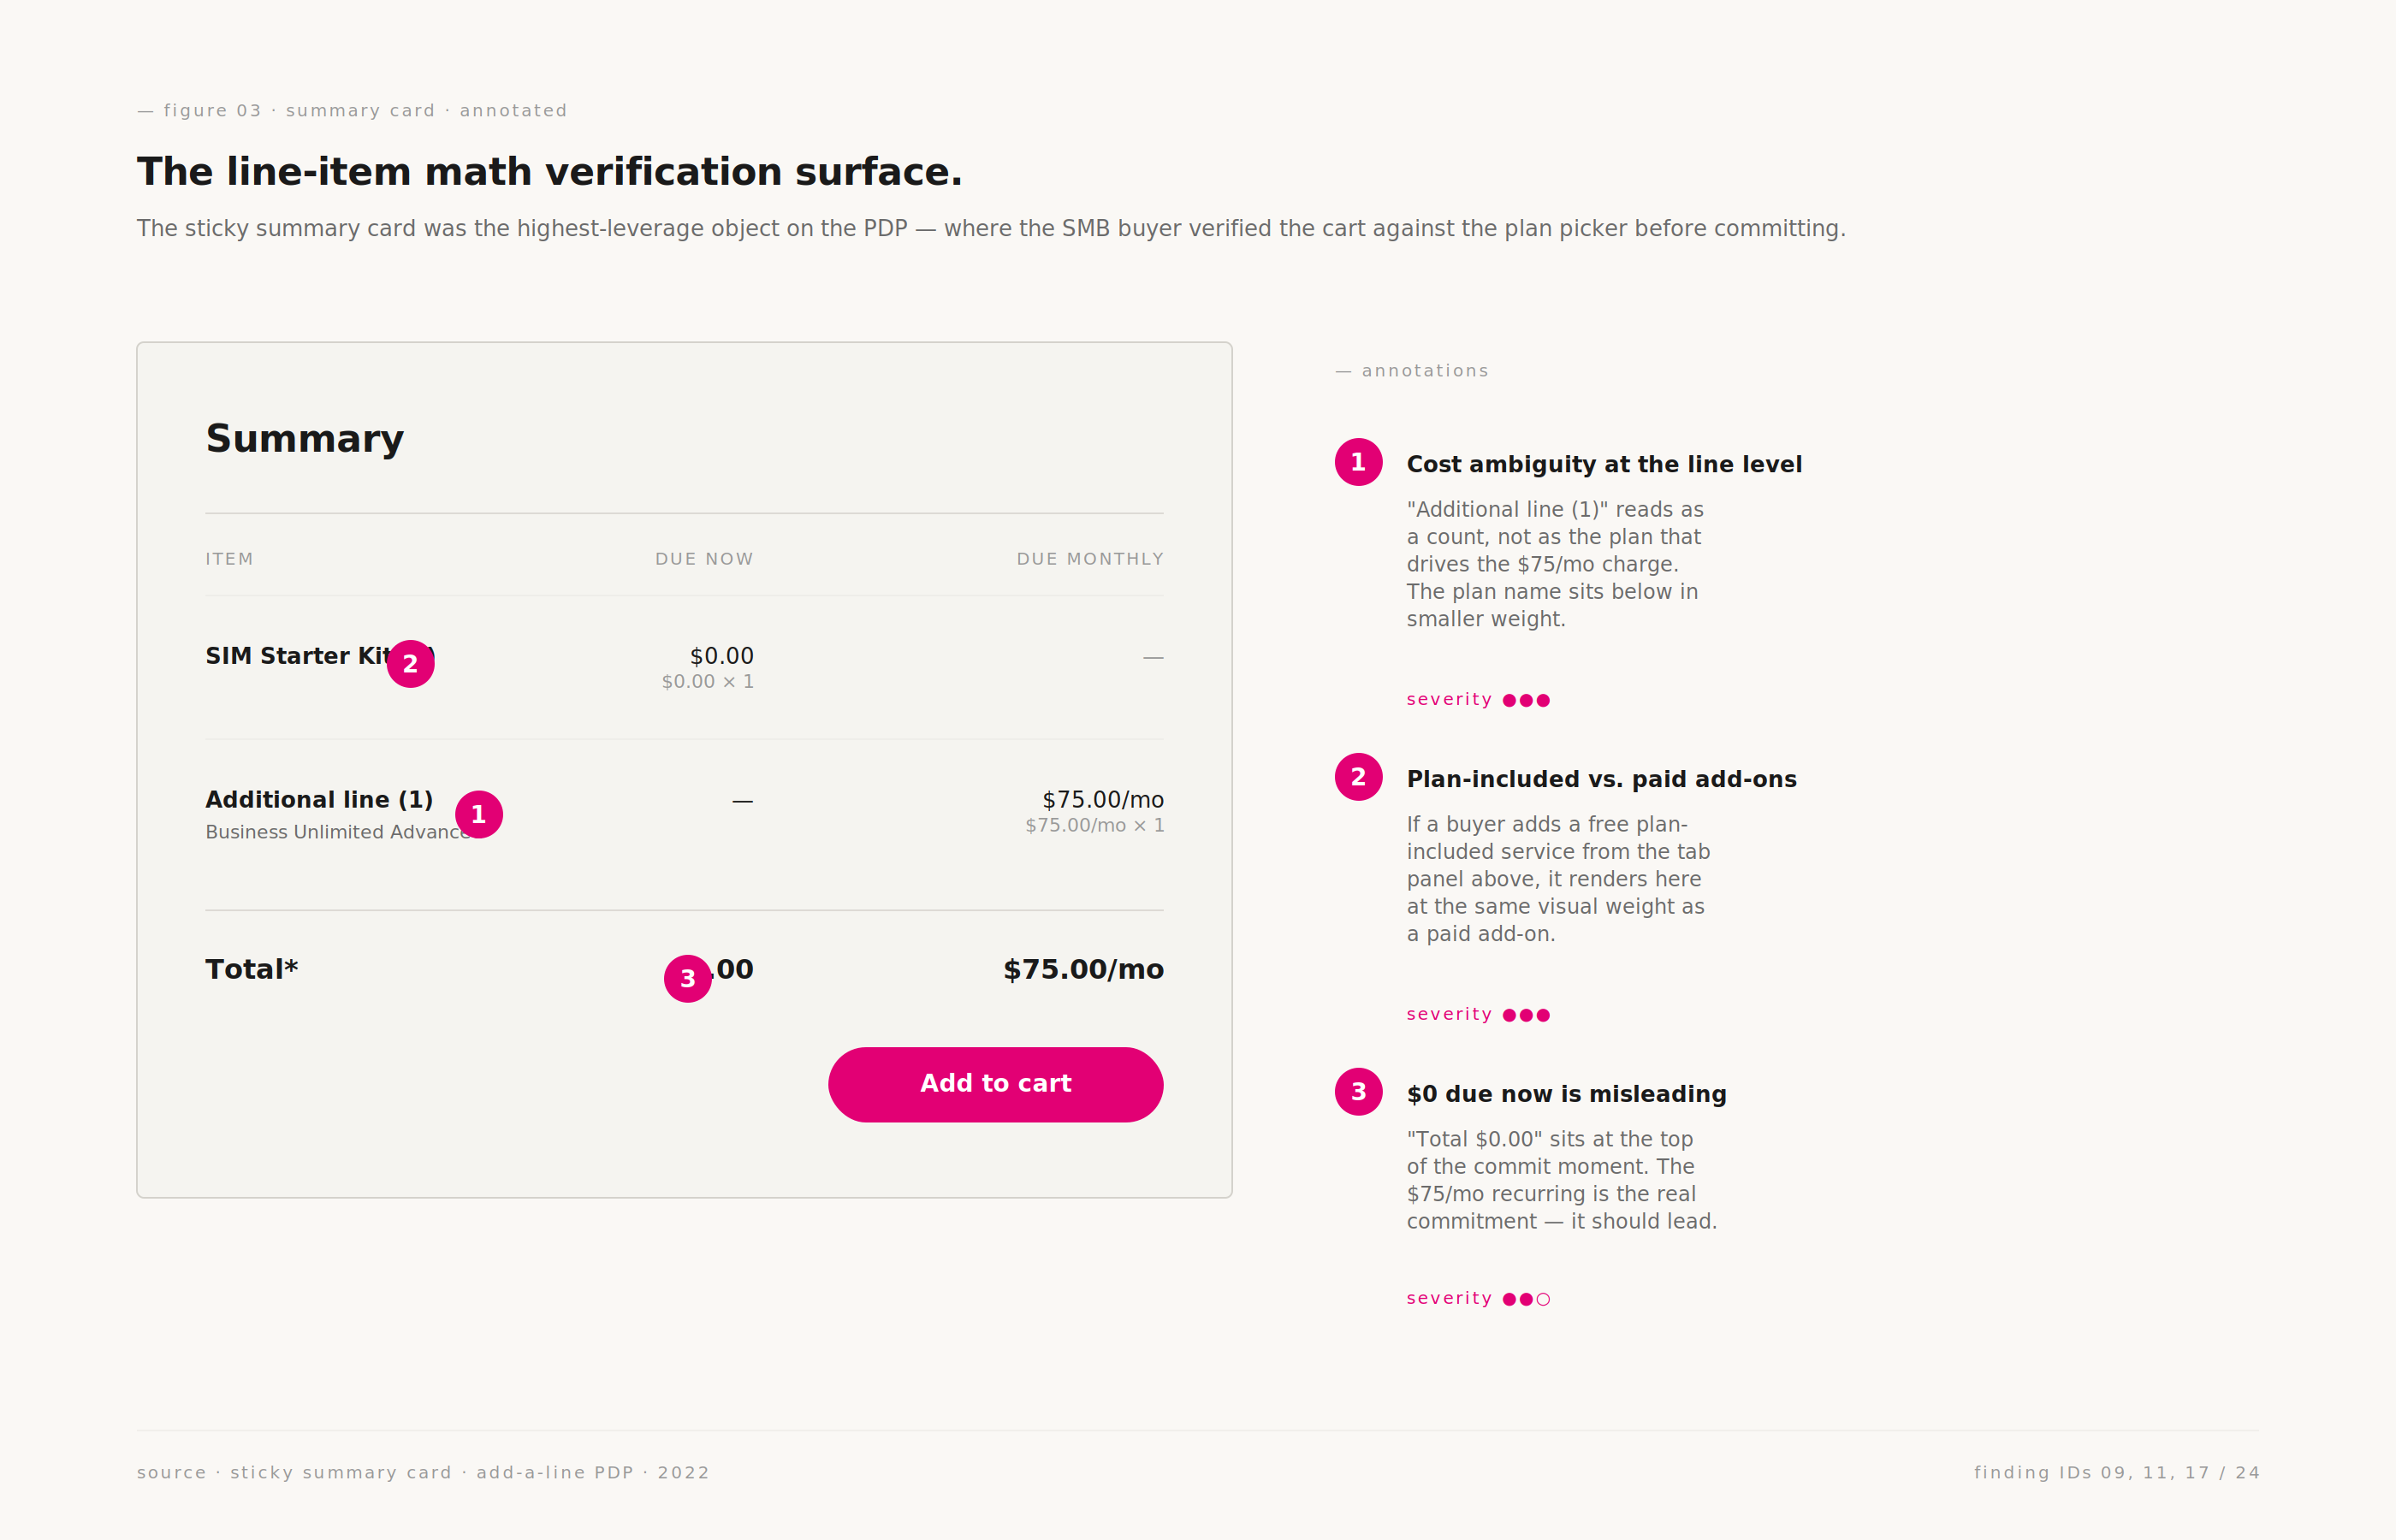Screen dimensions: 2396x1540
Task: Click severity dots under Cost ambiguity annotation
Action: tap(1526, 701)
